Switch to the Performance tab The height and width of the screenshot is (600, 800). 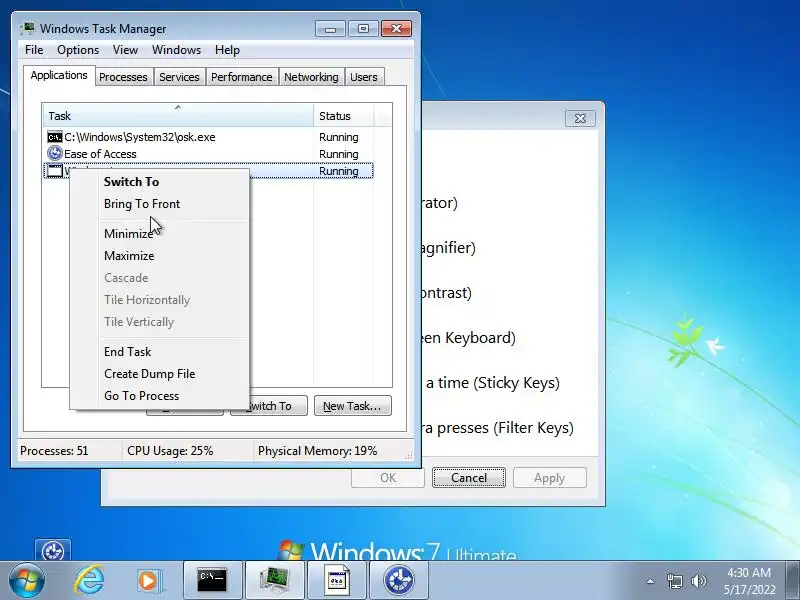[241, 77]
